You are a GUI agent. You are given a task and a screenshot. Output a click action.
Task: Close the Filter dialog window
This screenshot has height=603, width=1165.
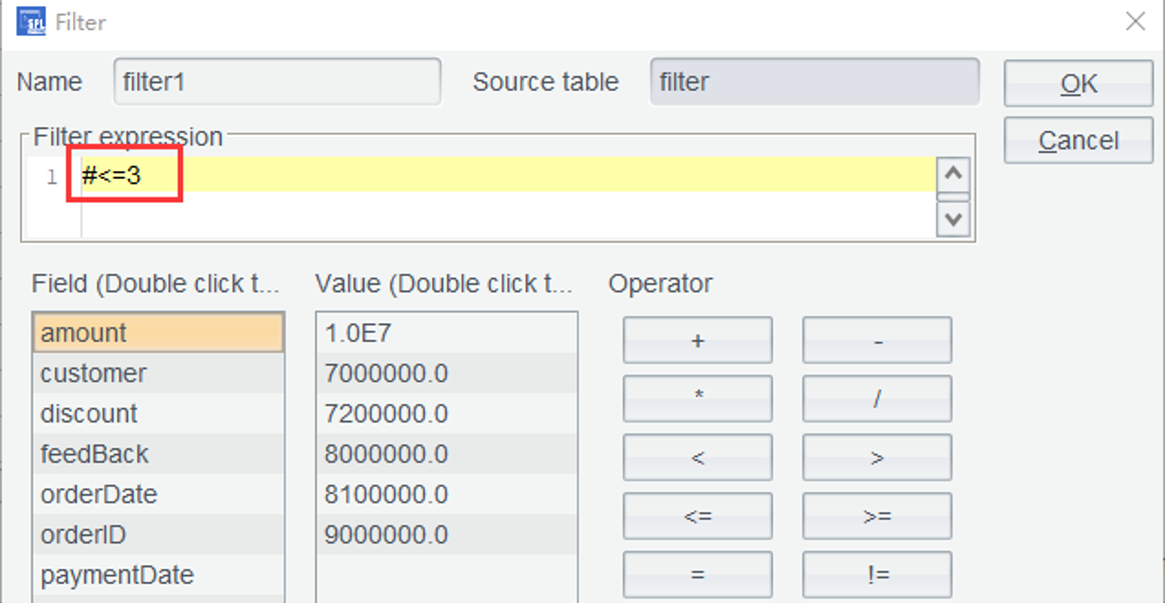(x=1135, y=22)
